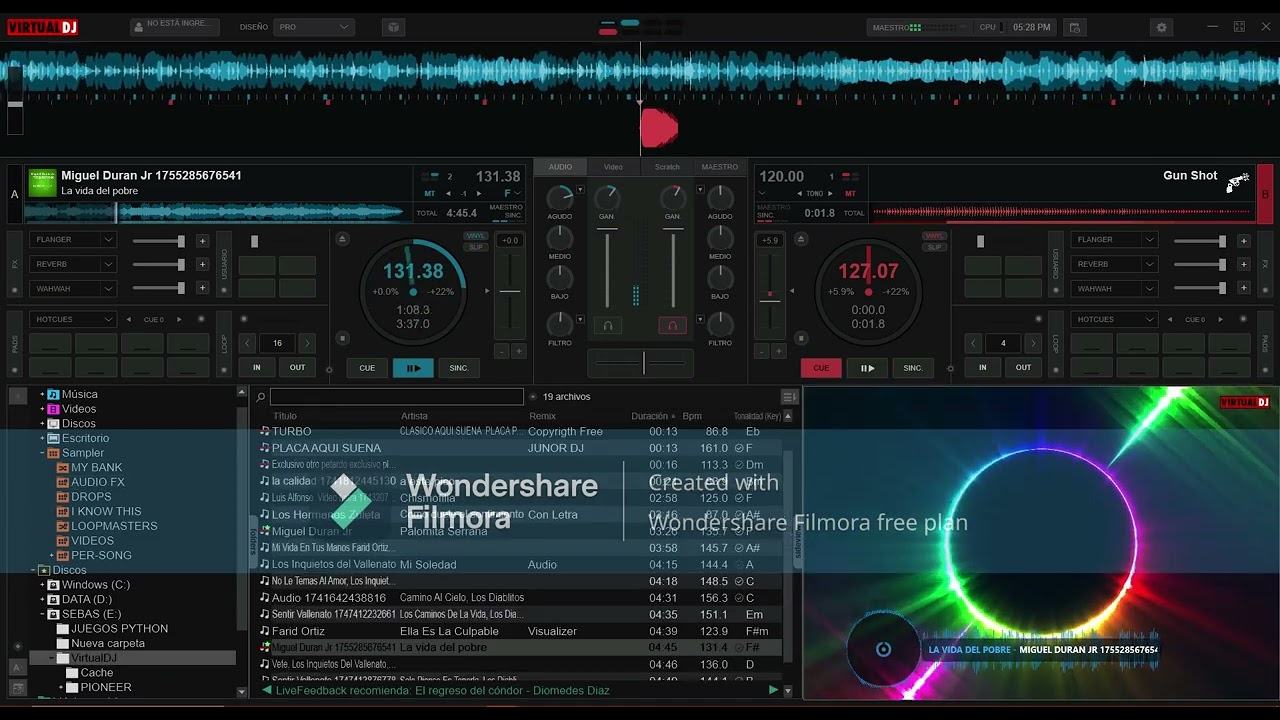Click the deck B headphone cue icon
The height and width of the screenshot is (720, 1280).
click(x=672, y=325)
